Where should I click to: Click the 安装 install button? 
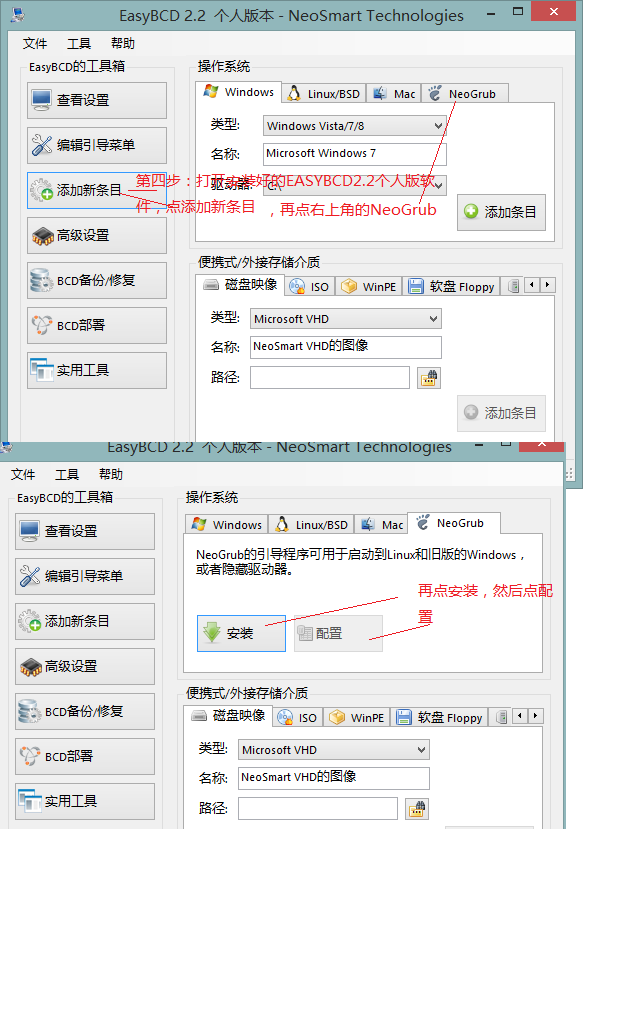tap(242, 633)
